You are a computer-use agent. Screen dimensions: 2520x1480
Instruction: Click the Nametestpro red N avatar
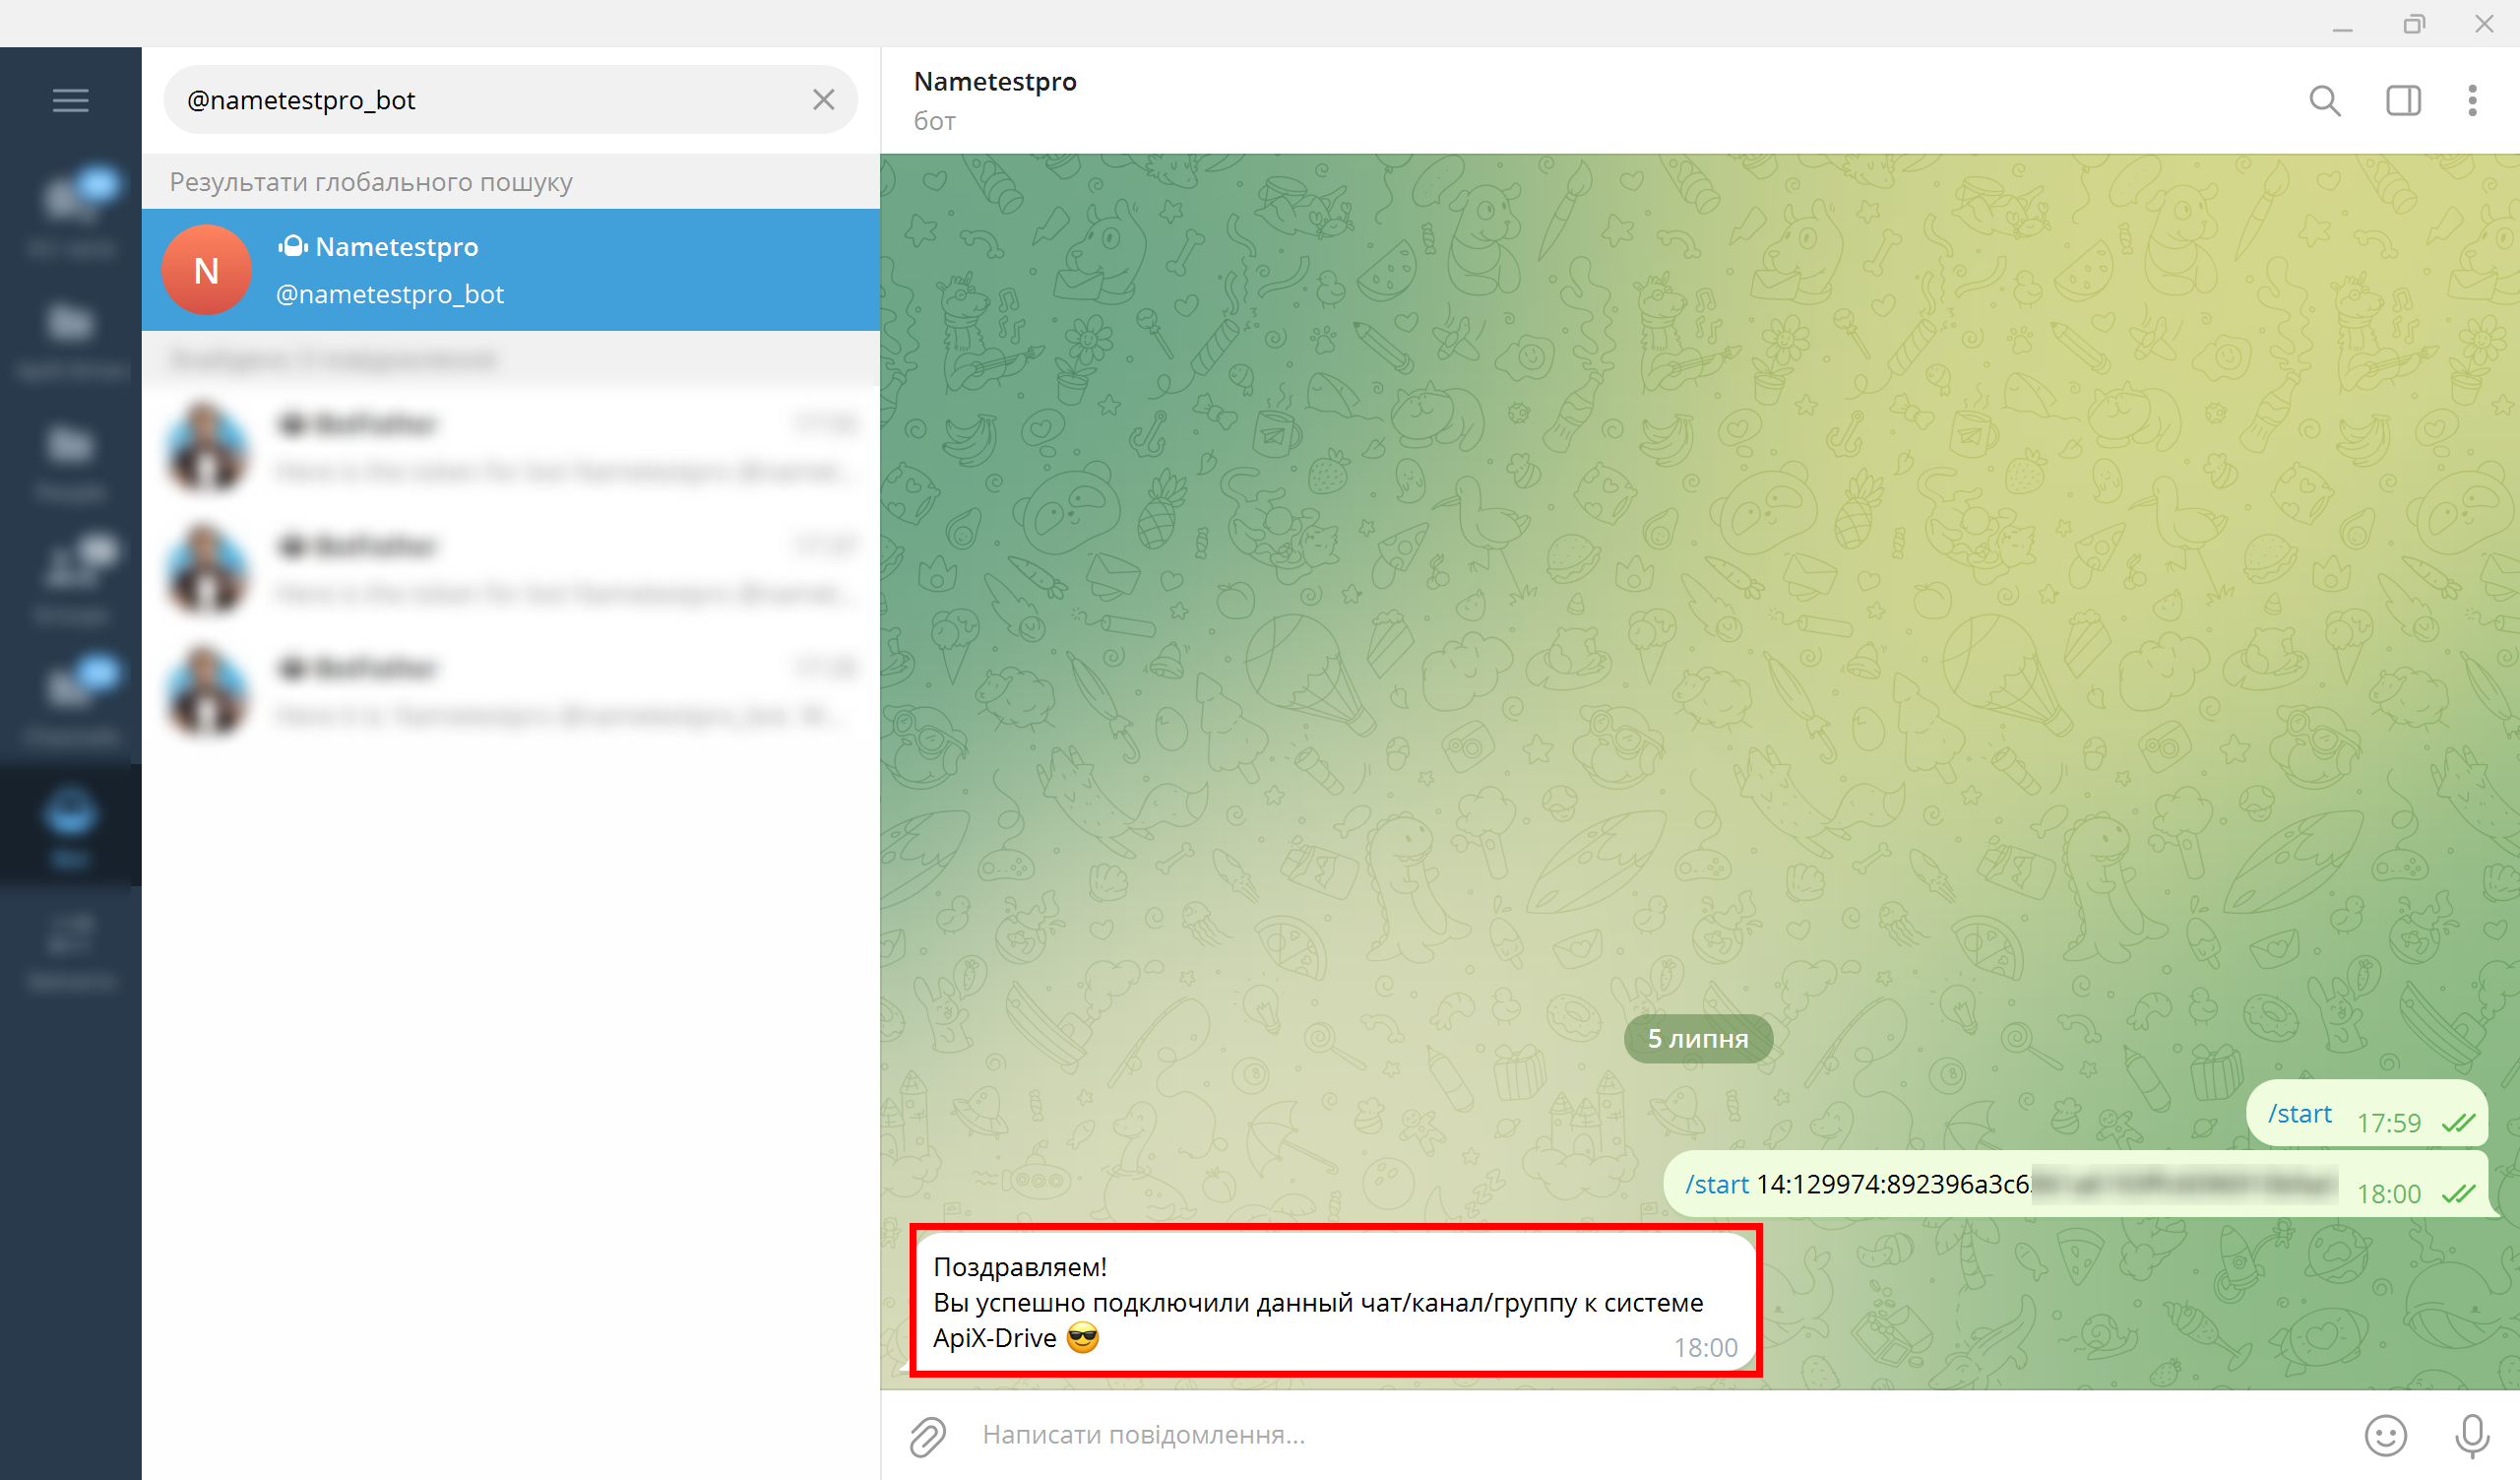206,270
